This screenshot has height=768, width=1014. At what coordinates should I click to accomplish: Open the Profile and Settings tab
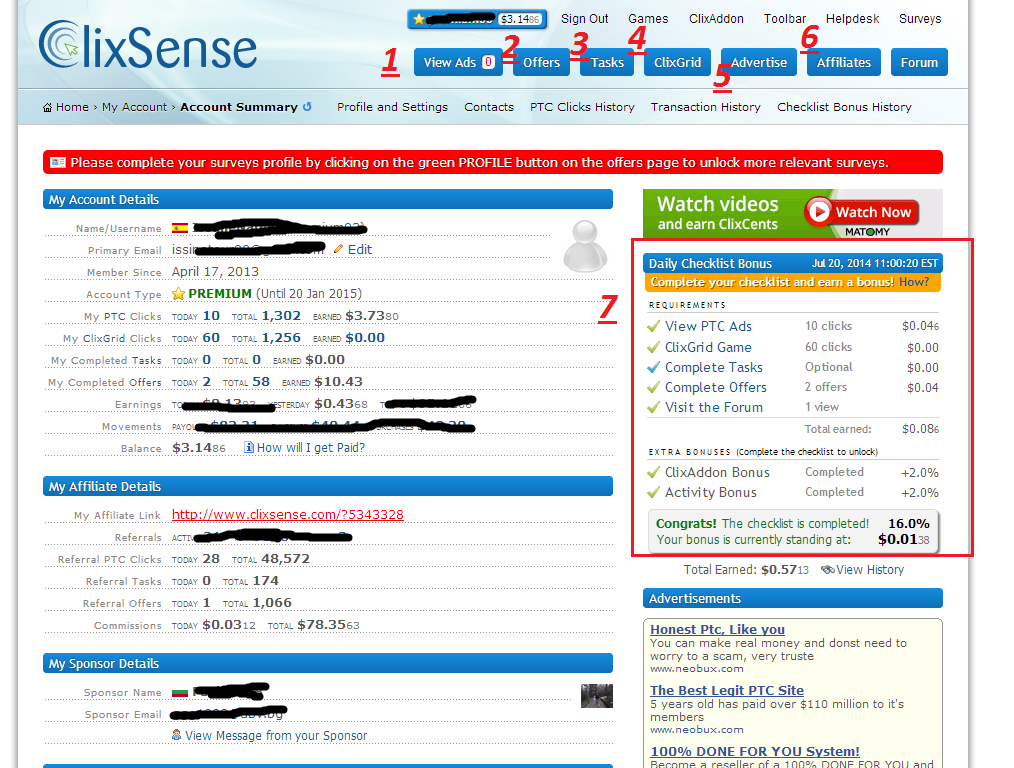tap(391, 106)
